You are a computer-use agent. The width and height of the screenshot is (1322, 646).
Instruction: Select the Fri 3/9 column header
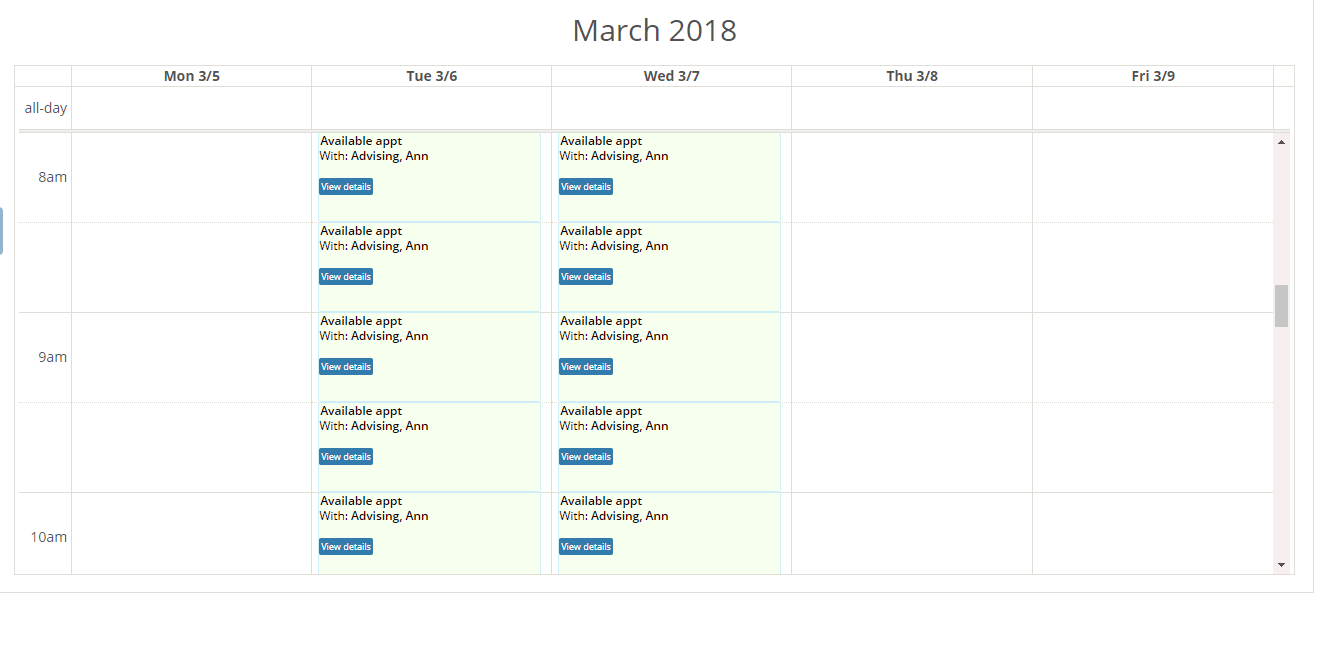pyautogui.click(x=1152, y=76)
